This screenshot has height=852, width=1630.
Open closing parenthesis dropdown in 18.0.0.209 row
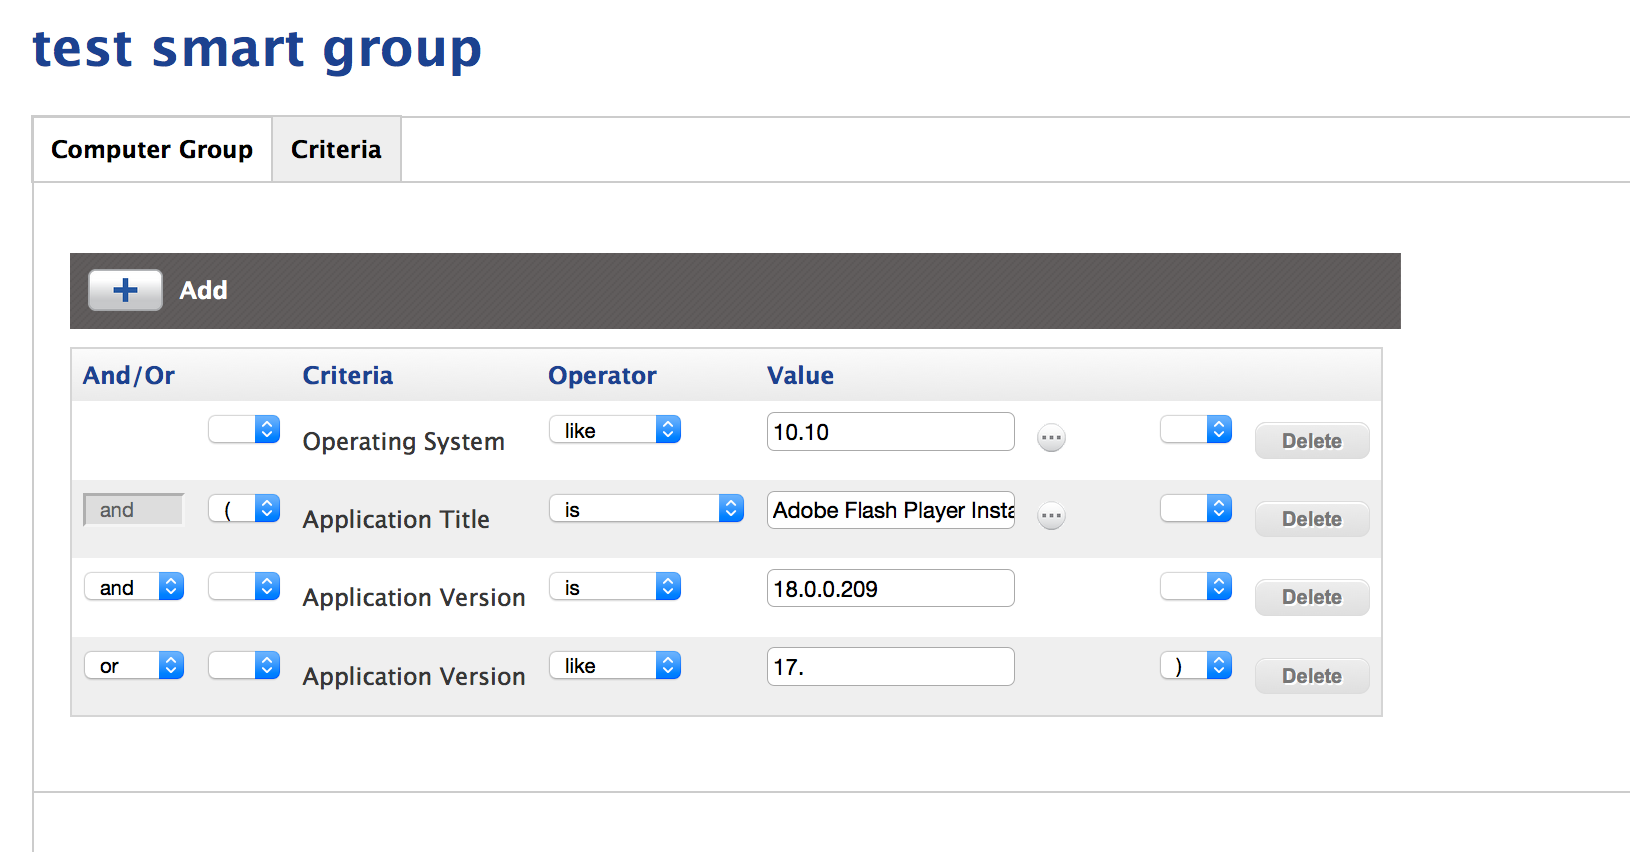click(x=1196, y=586)
